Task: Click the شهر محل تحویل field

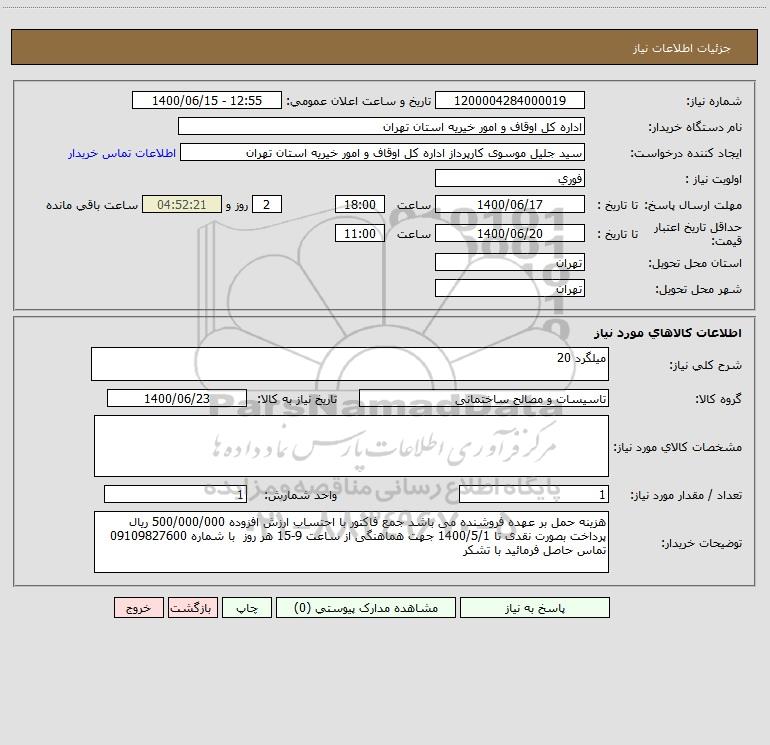Action: 510,288
